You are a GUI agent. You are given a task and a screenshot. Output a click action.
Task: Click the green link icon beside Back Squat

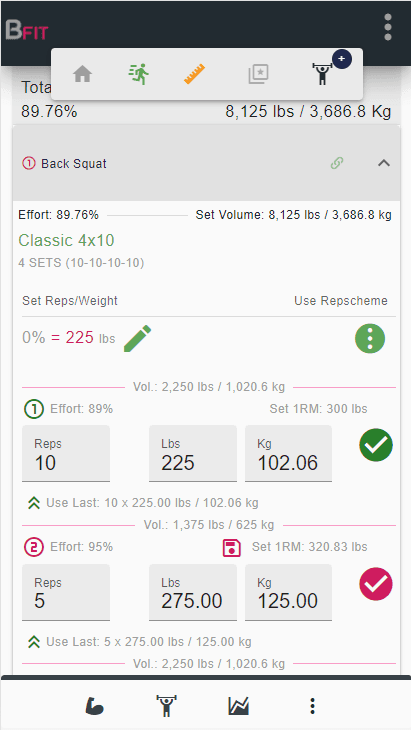(337, 163)
